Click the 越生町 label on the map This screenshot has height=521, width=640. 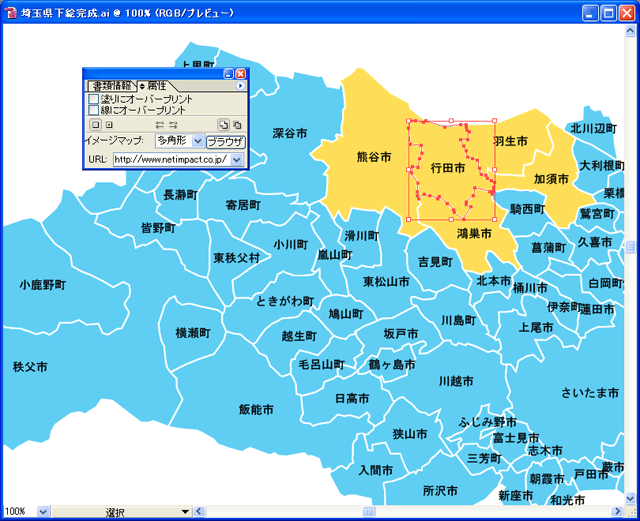[299, 336]
